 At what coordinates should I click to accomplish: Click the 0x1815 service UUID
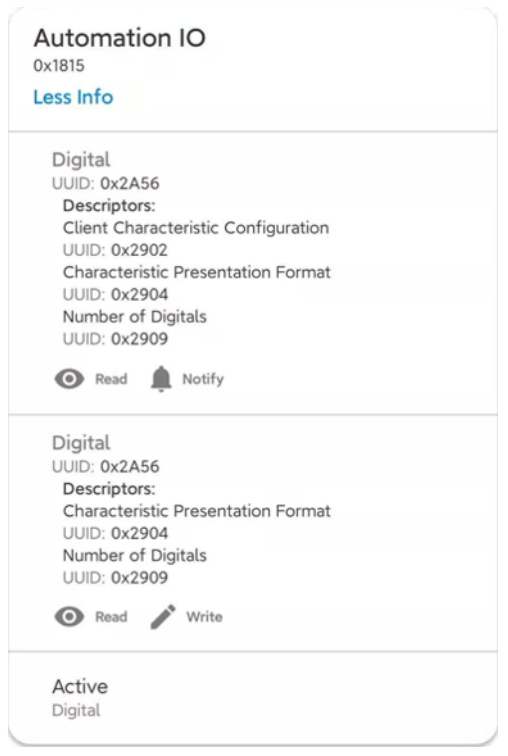(59, 65)
